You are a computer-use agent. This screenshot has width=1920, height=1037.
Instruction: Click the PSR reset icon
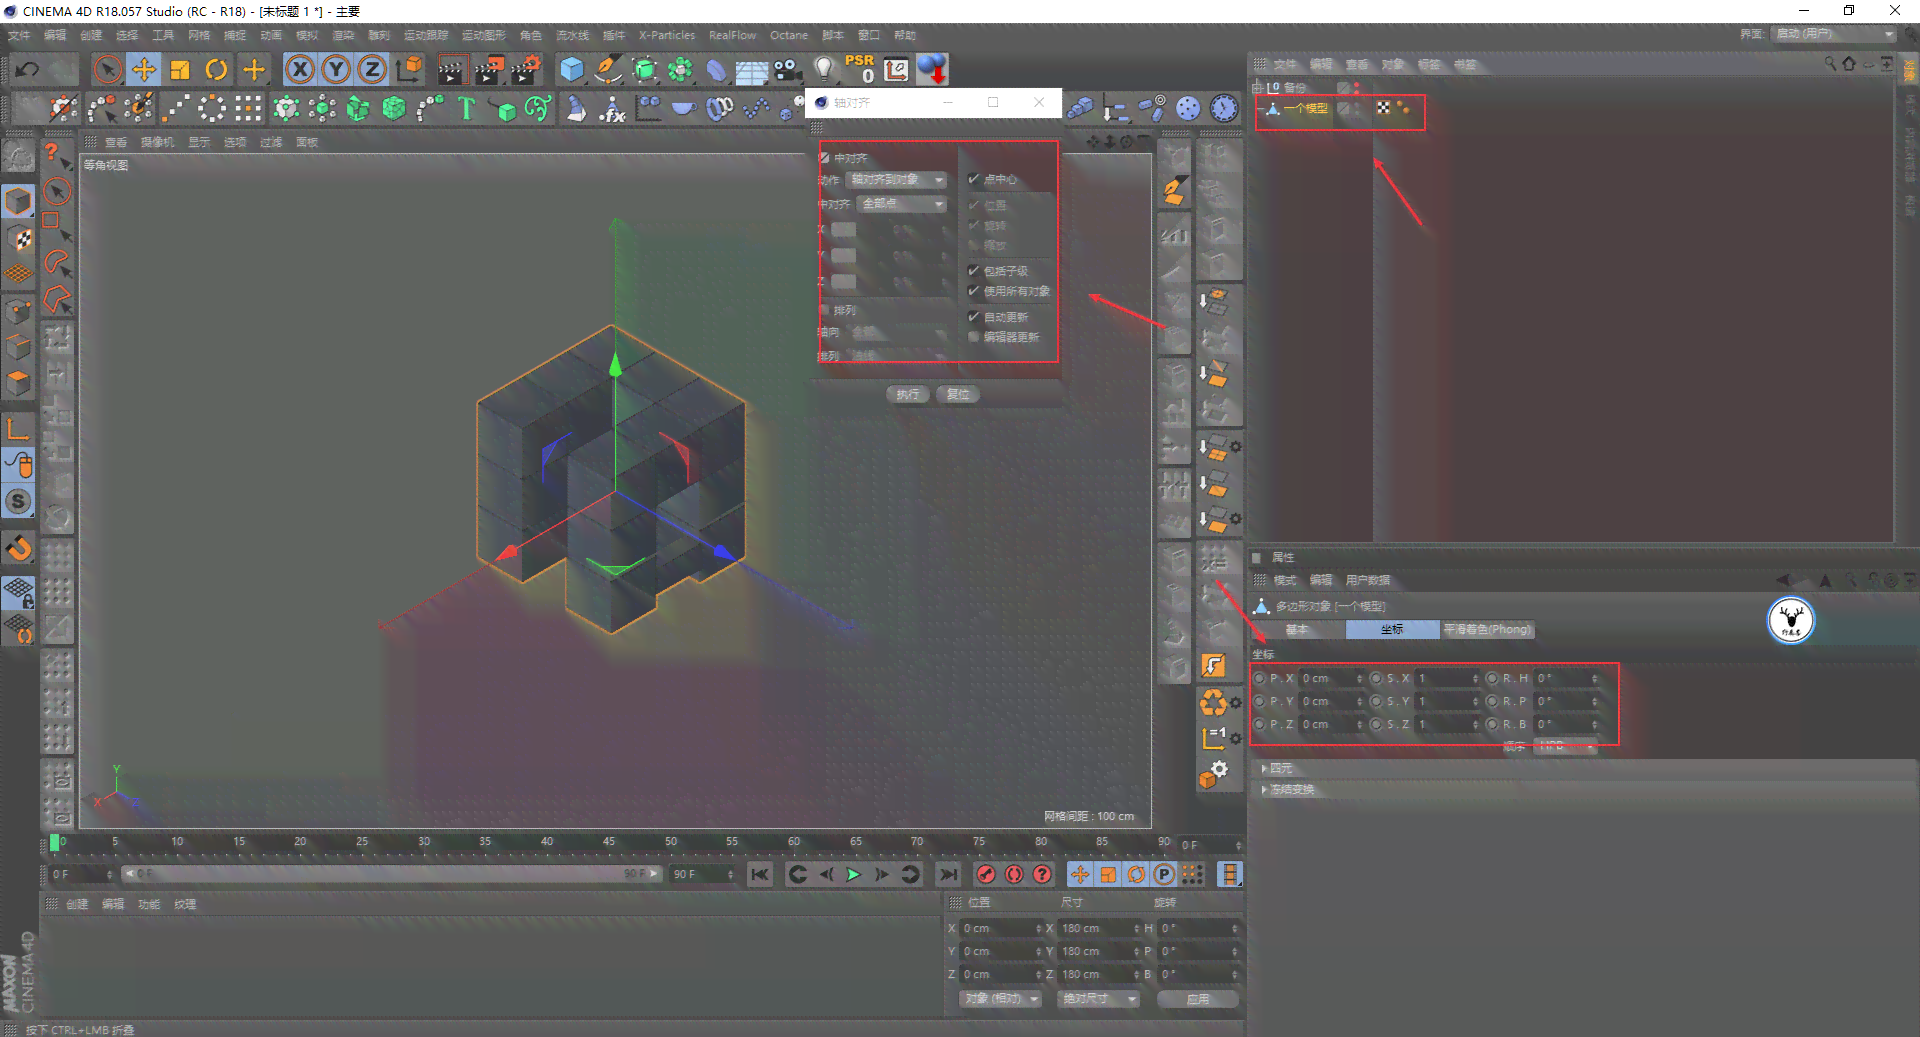(860, 68)
